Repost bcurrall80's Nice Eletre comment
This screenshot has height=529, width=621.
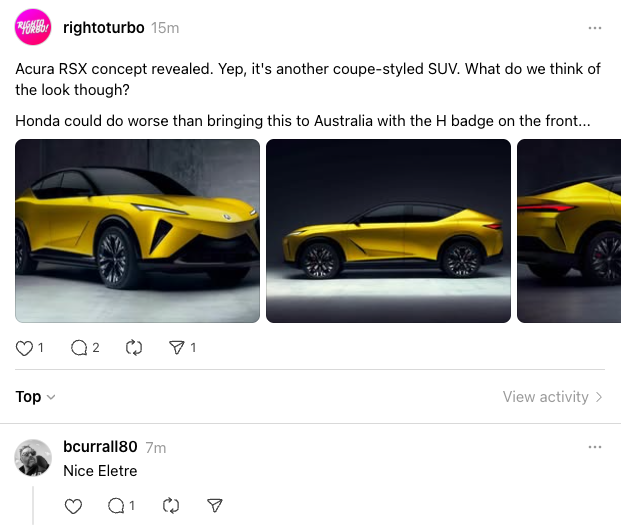171,506
